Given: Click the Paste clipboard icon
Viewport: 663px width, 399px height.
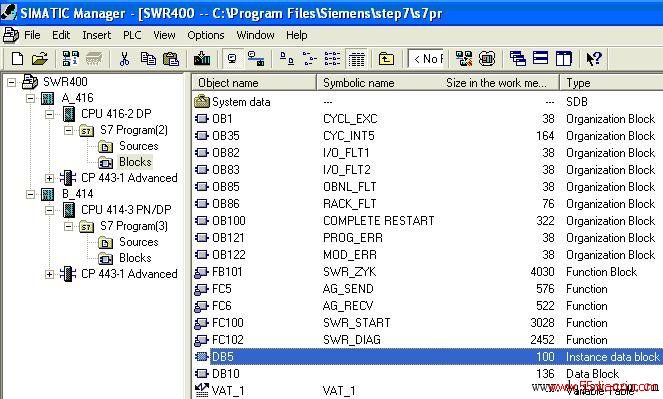Looking at the screenshot, I should coord(171,59).
